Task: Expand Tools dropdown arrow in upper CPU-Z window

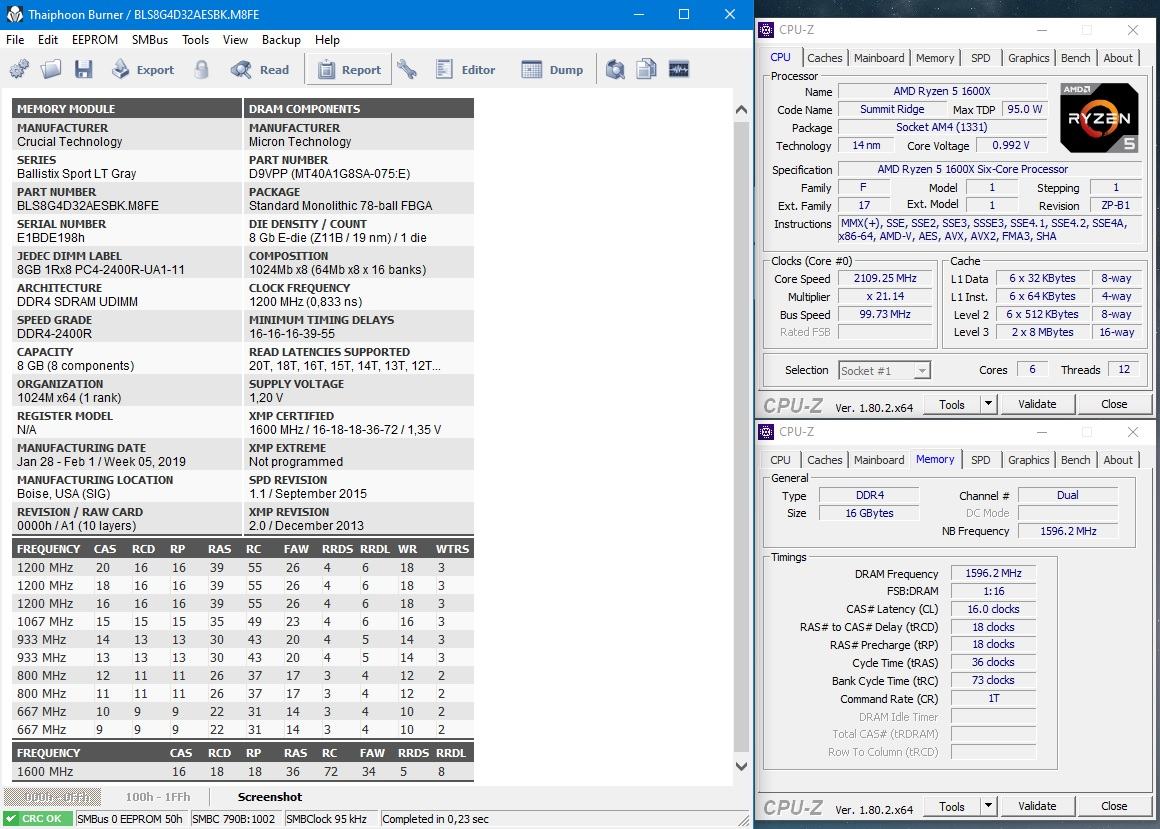Action: tap(988, 405)
